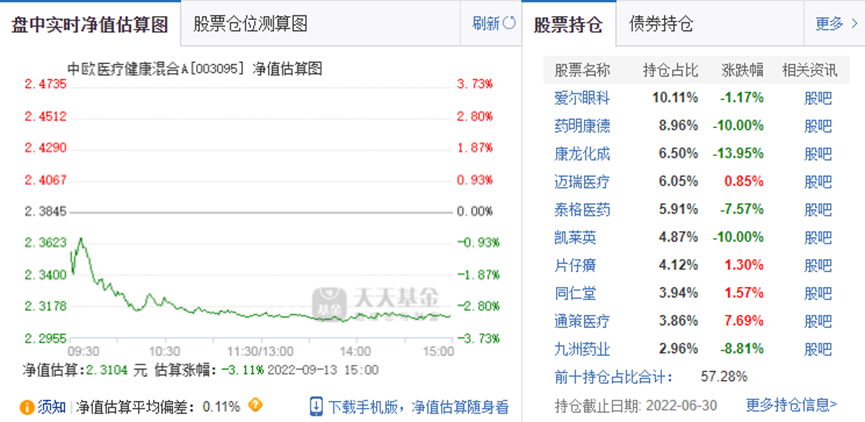Click 10.11% holding value for 爱尔眼科
865x422 pixels.
(x=675, y=98)
